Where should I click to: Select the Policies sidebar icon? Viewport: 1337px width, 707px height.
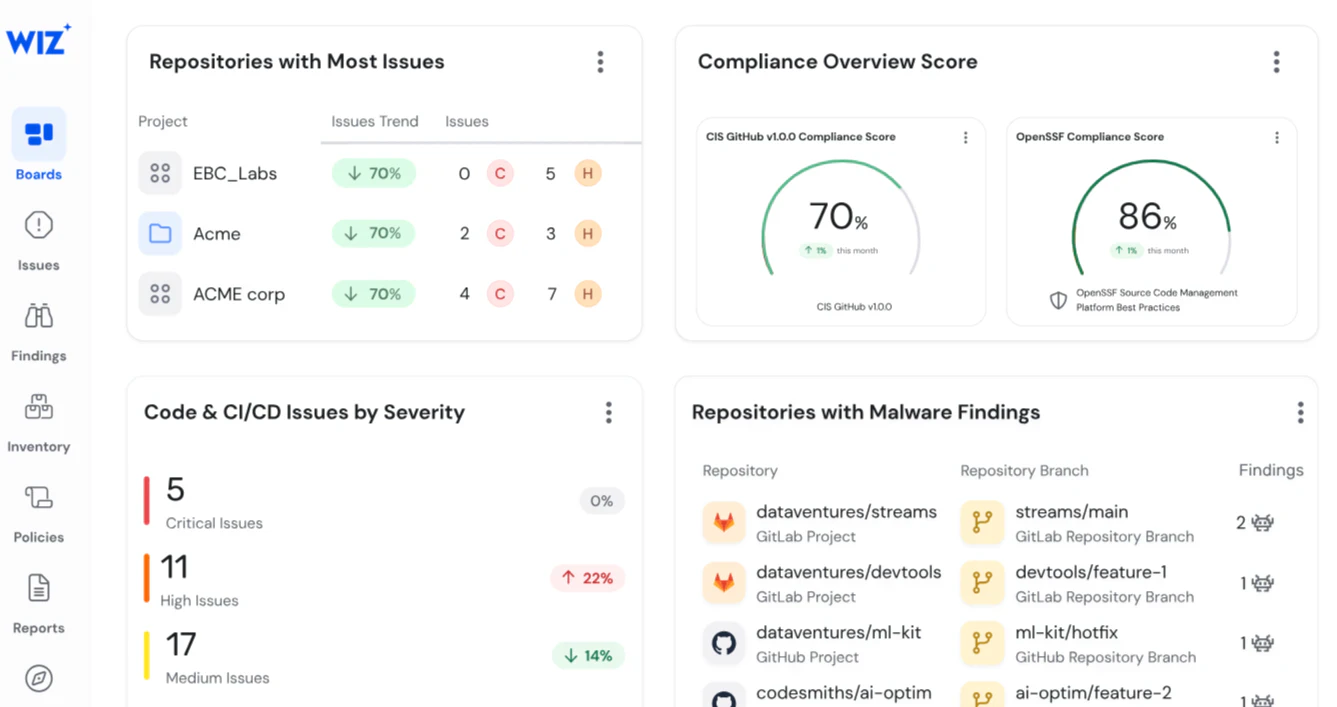pos(38,498)
